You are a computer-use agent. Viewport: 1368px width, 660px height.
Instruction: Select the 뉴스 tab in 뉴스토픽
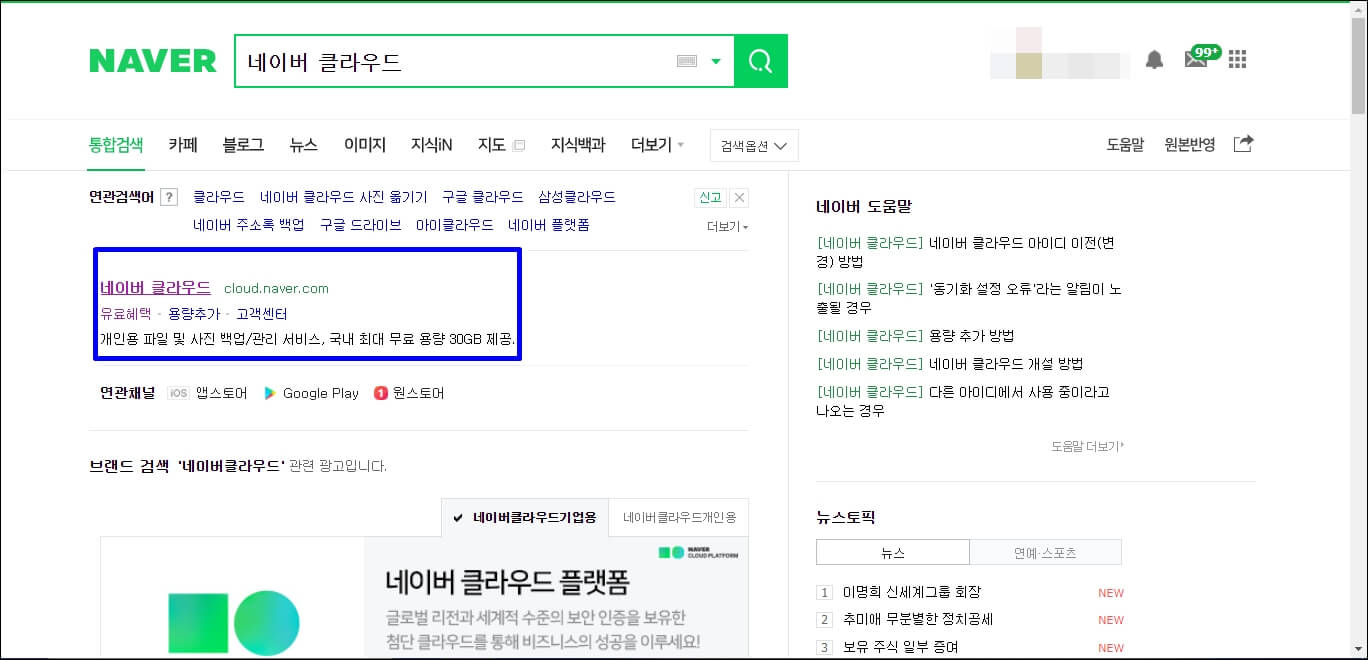click(x=893, y=552)
